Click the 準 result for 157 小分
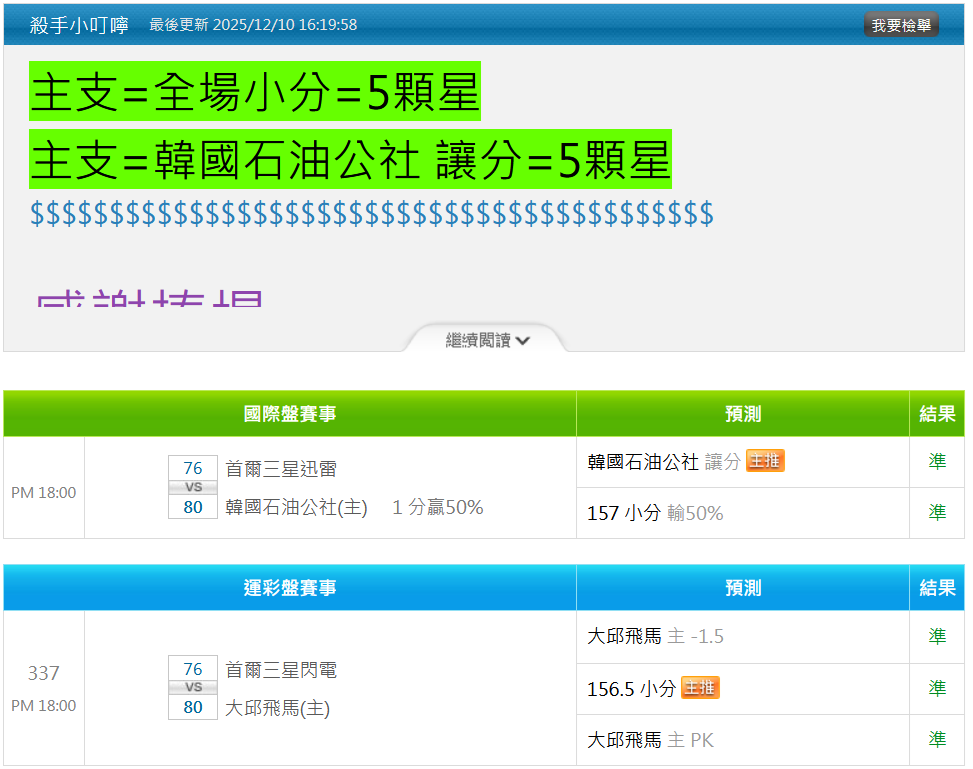The image size is (973, 769). point(937,512)
